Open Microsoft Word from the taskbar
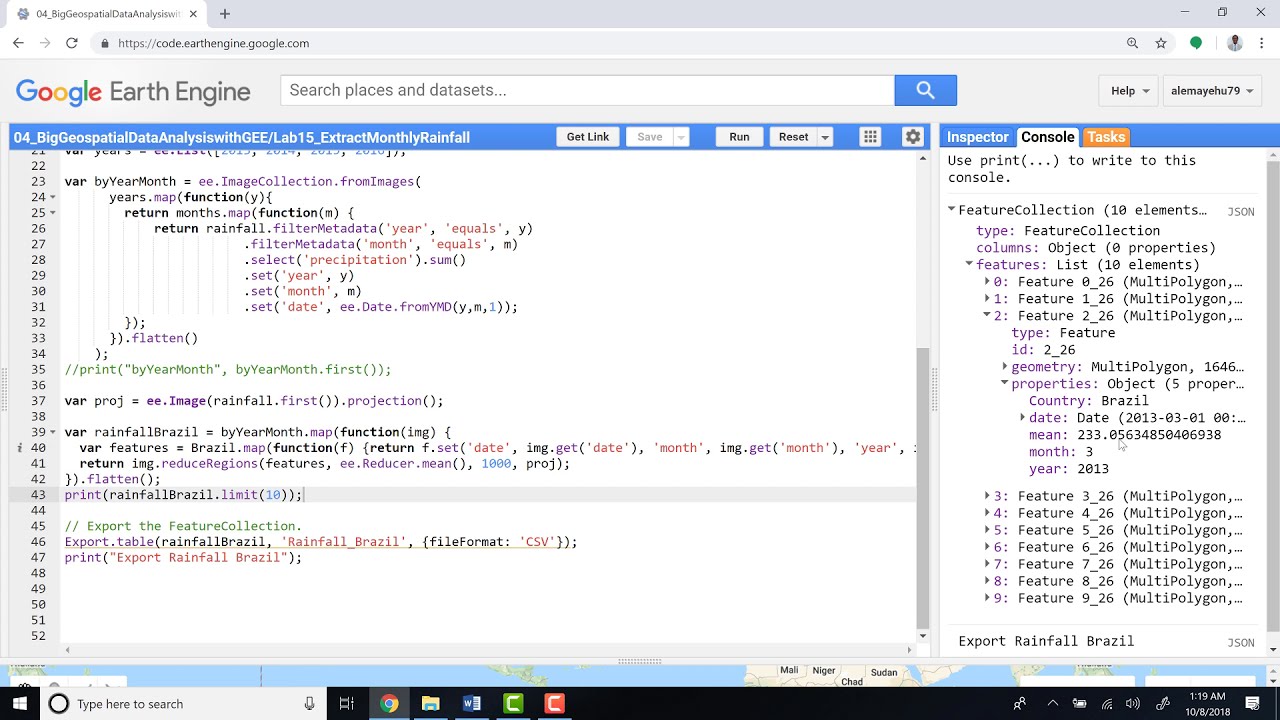 point(472,704)
